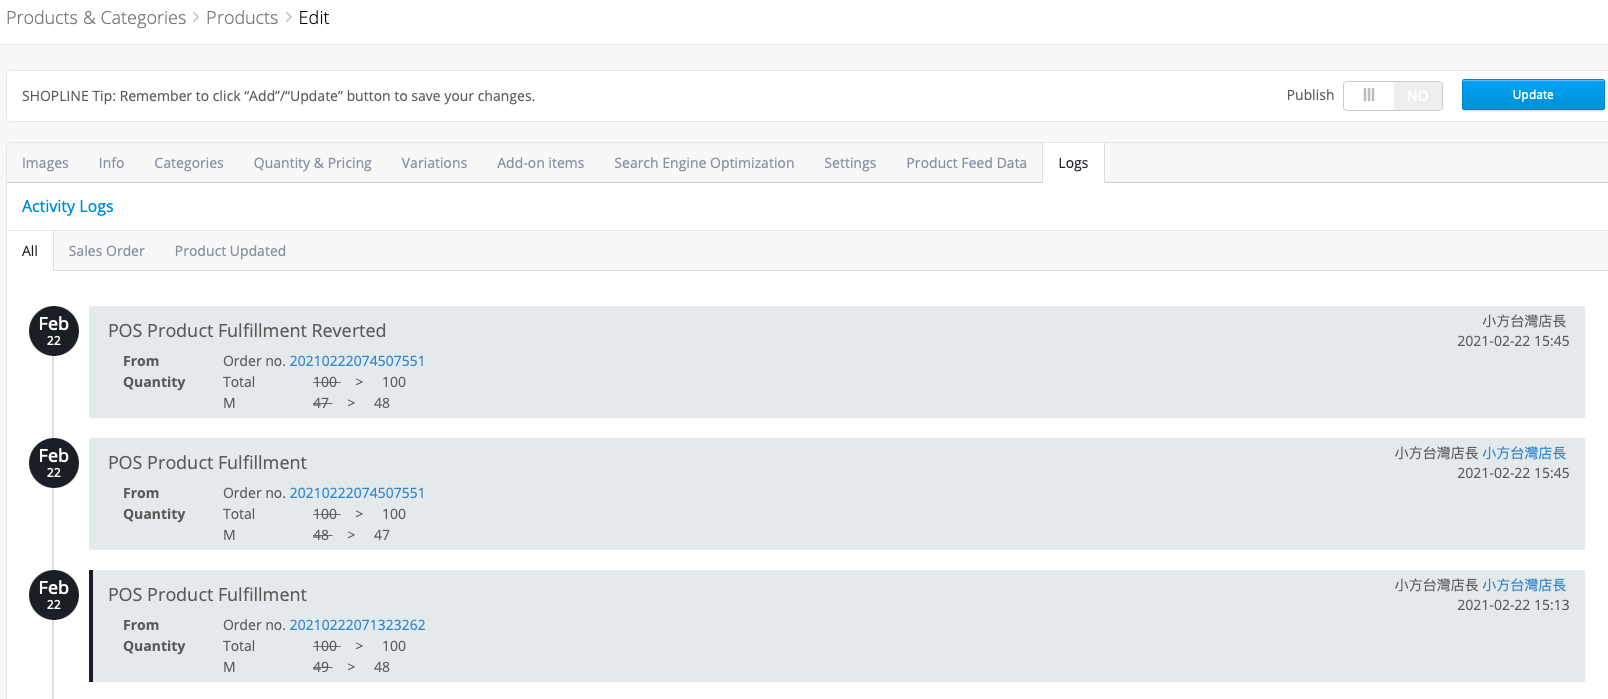Open order 20210222074507551 in Reverted log

point(357,361)
